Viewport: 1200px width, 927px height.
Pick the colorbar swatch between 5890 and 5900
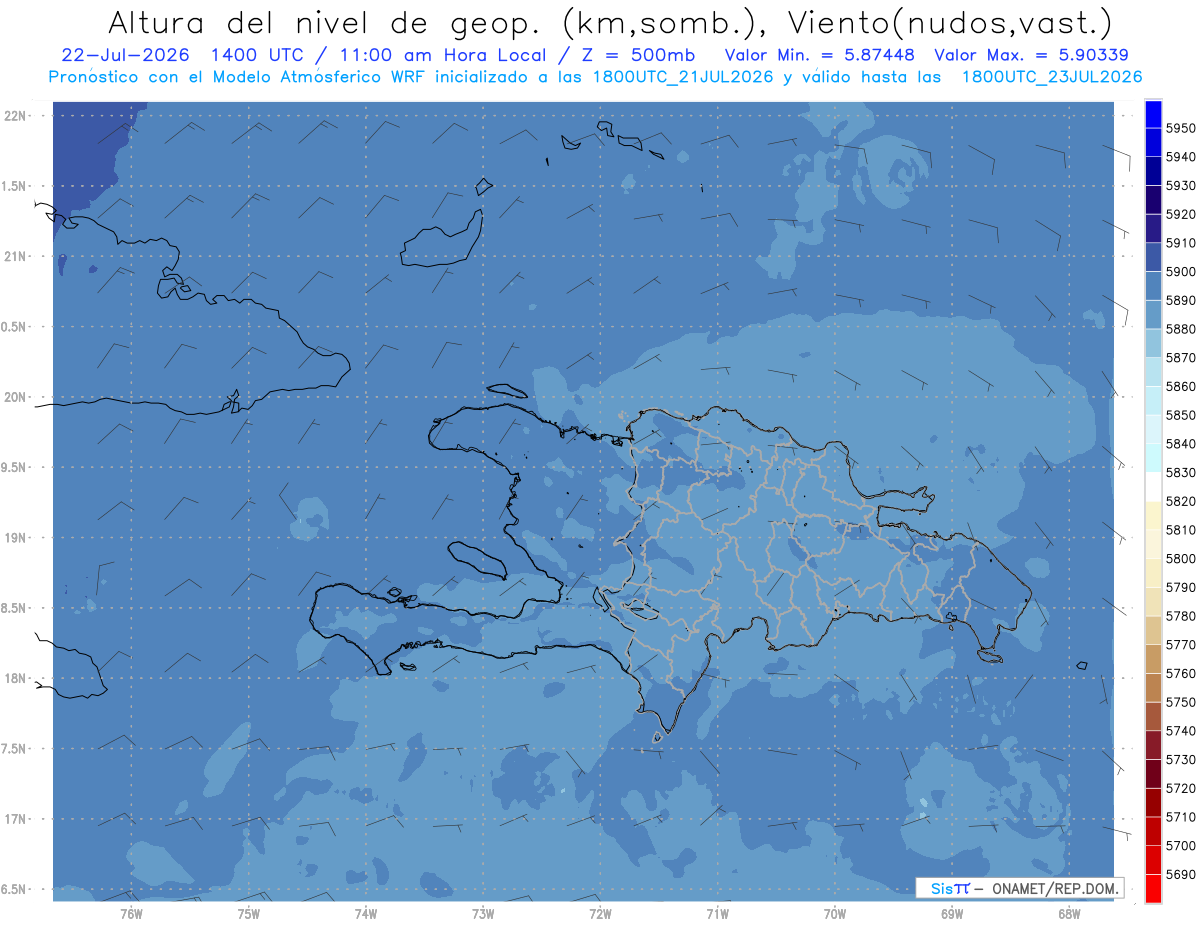(1153, 286)
